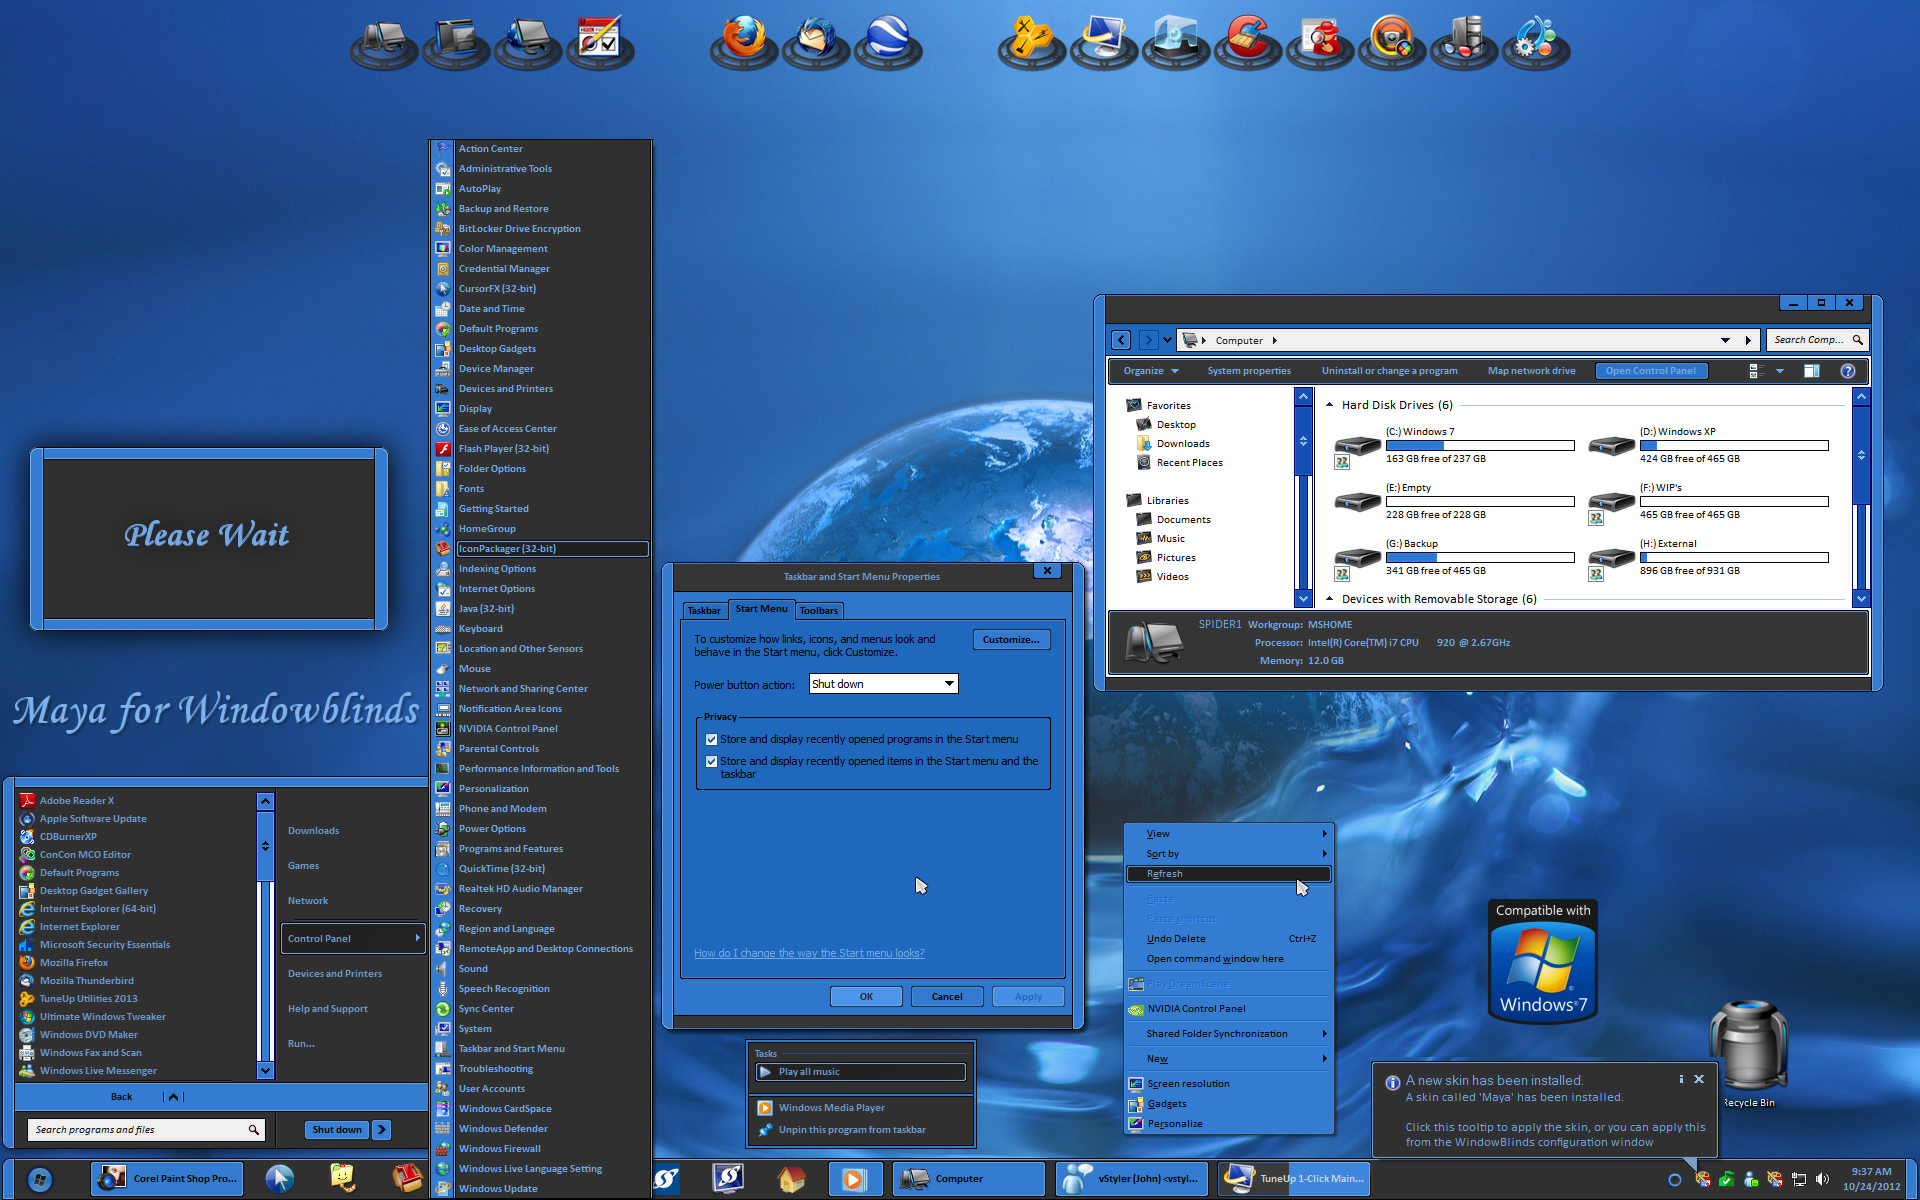The width and height of the screenshot is (1920, 1200).
Task: Click the Open Control Panel button
Action: (x=1651, y=371)
